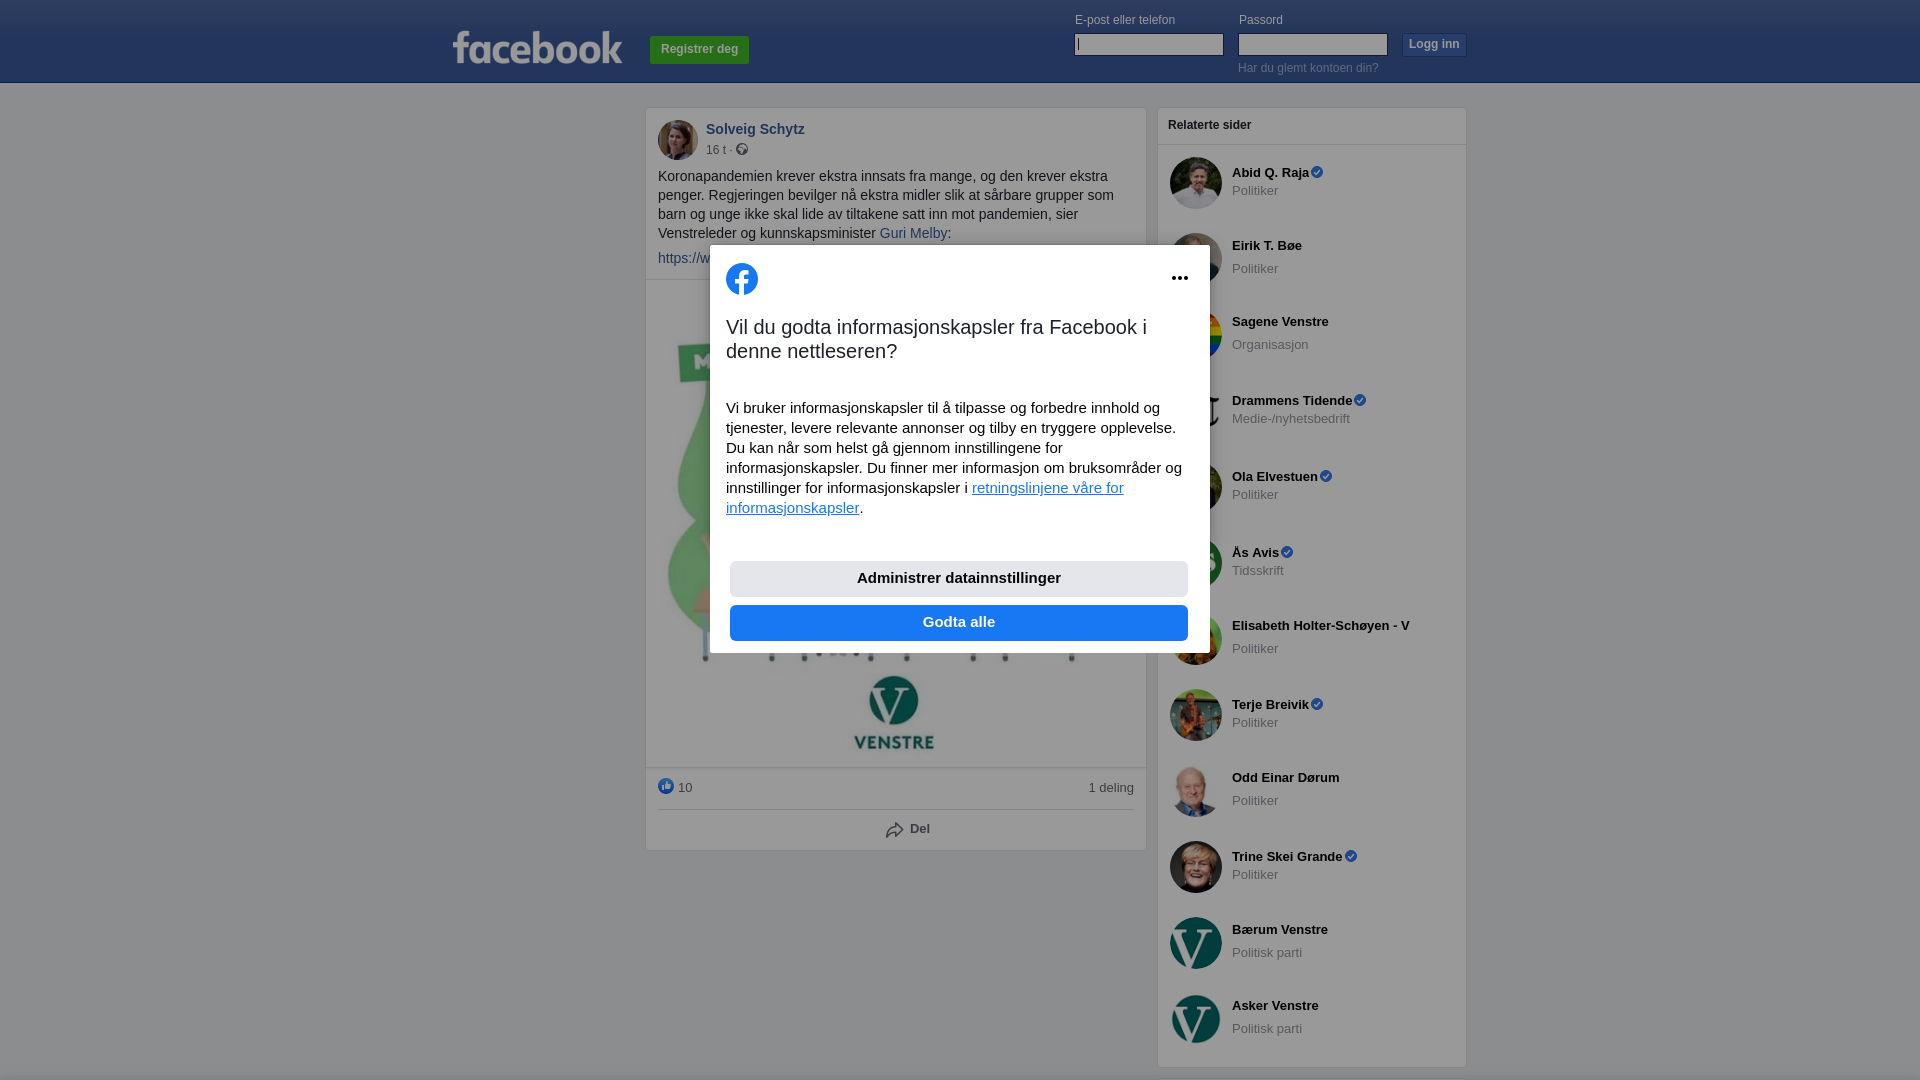Click the Asker Venstre logo icon
The height and width of the screenshot is (1080, 1920).
[1196, 1019]
